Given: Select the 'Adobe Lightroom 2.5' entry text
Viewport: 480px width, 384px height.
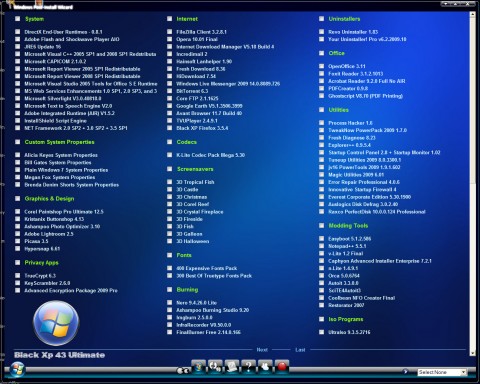Looking at the screenshot, I should [49, 234].
